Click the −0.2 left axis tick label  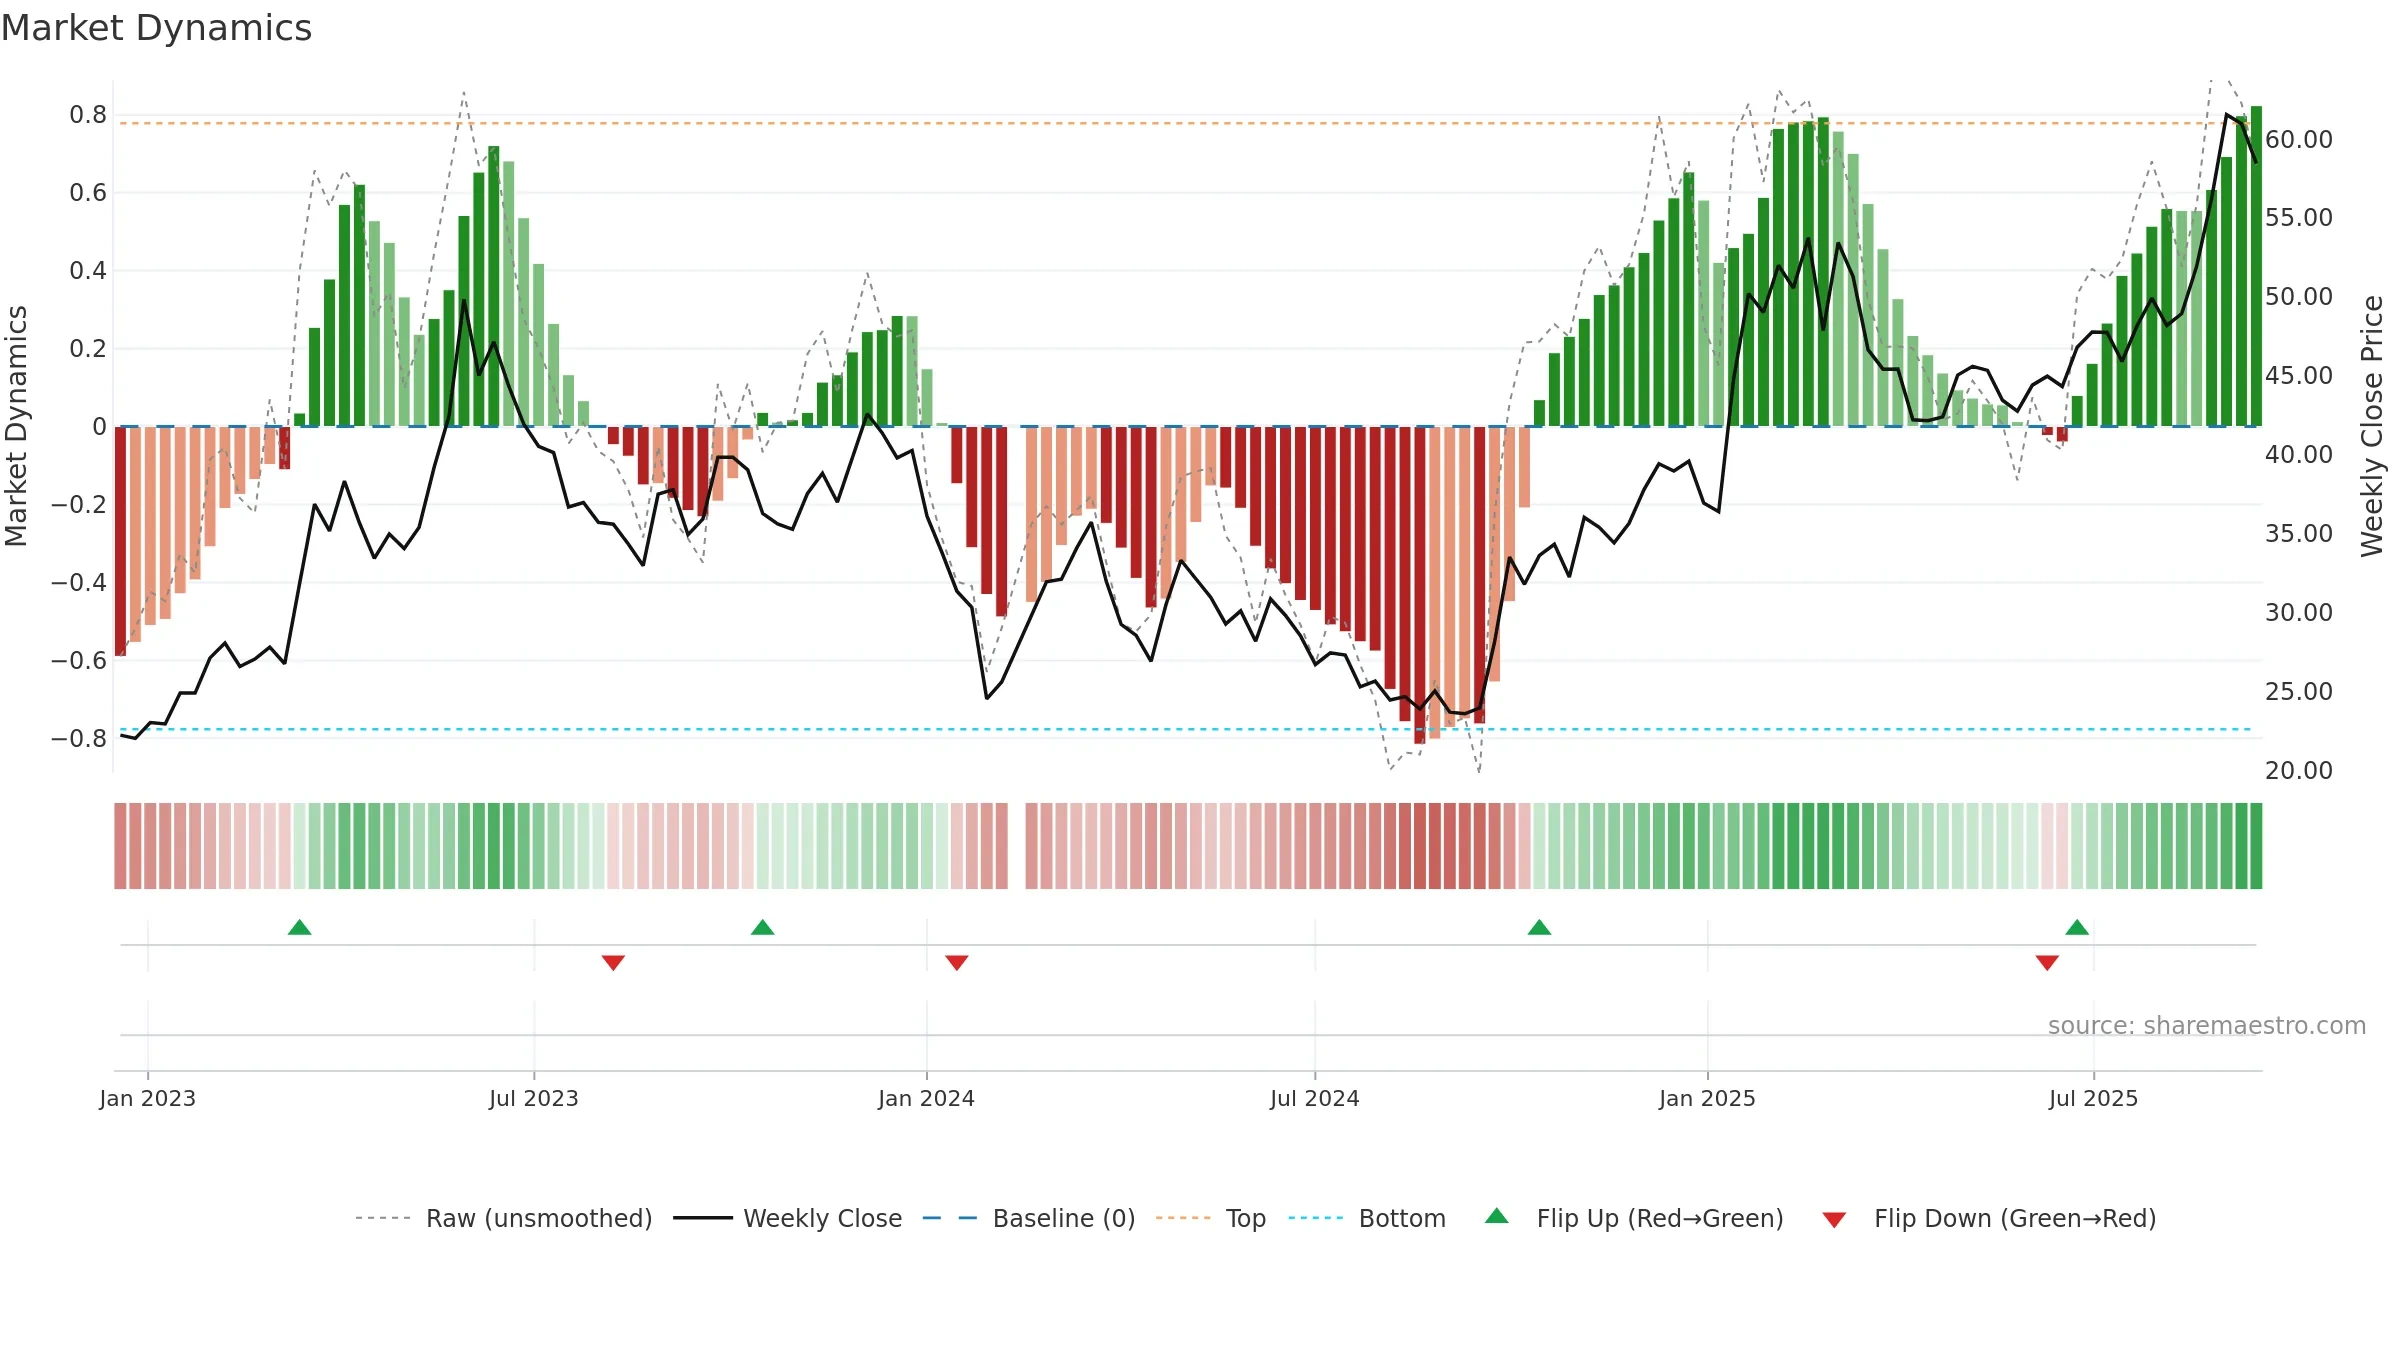tap(79, 505)
